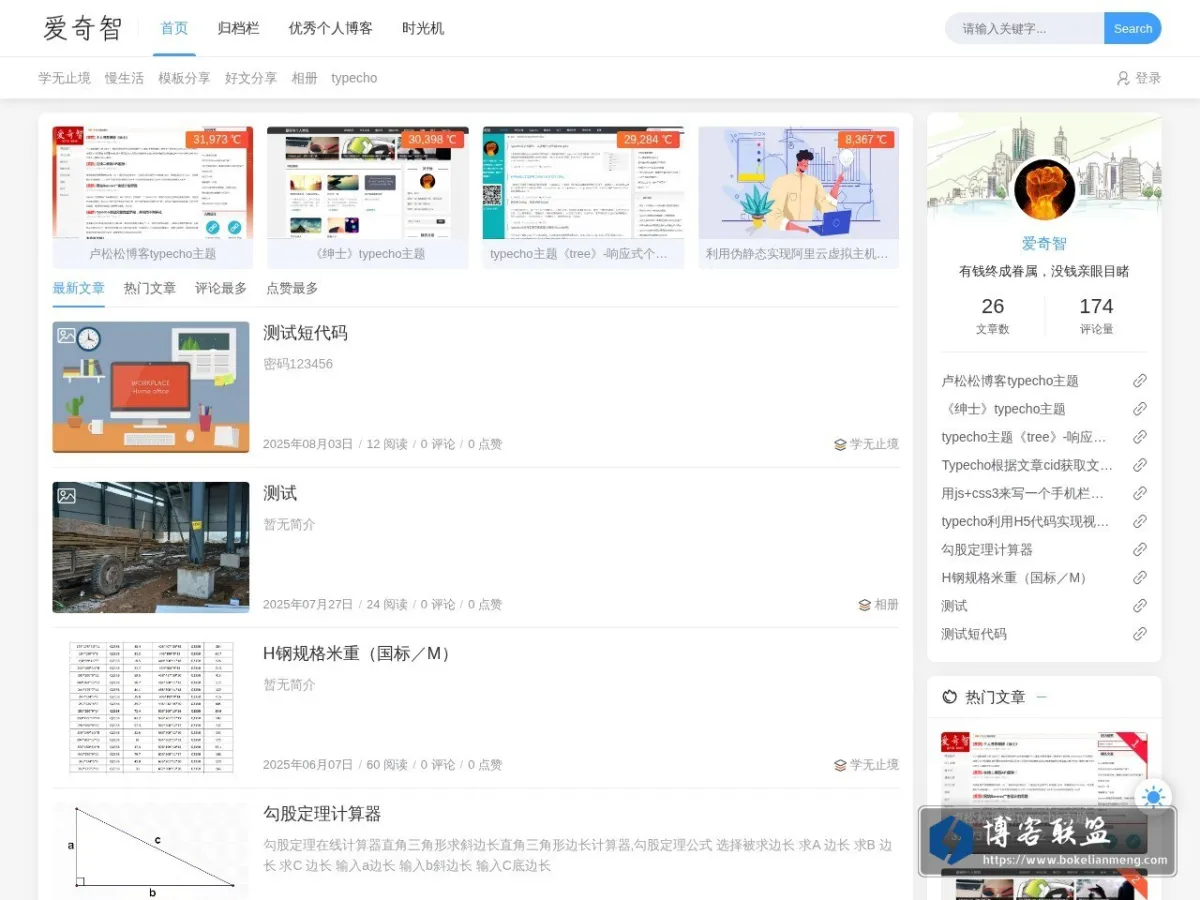
Task: Click the 174 评论量 counter
Action: 1096,315
